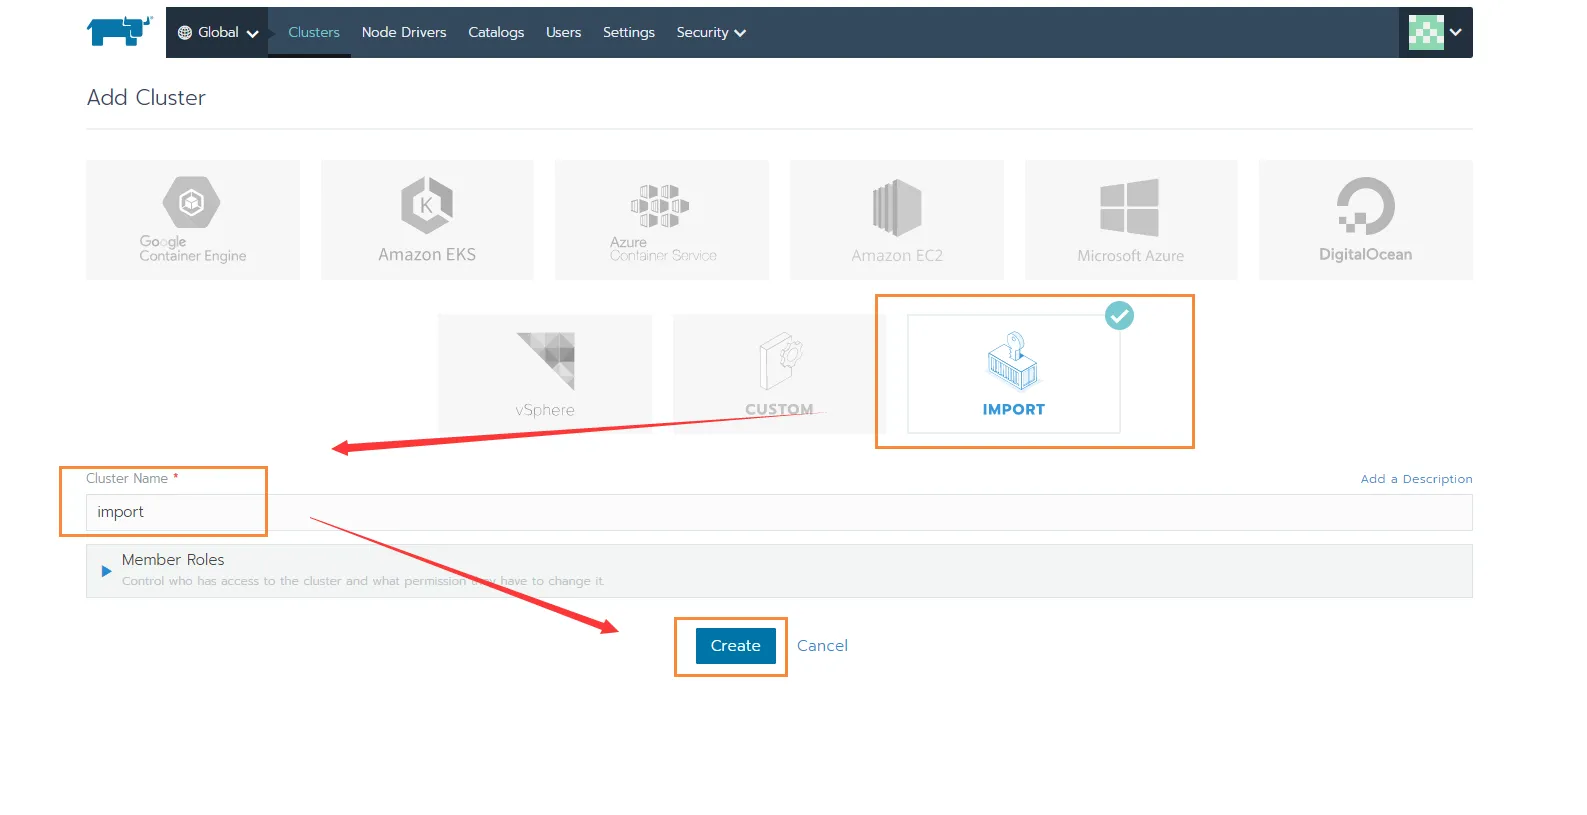Select the Import cluster tile
This screenshot has height=815, width=1587.
click(x=1013, y=374)
